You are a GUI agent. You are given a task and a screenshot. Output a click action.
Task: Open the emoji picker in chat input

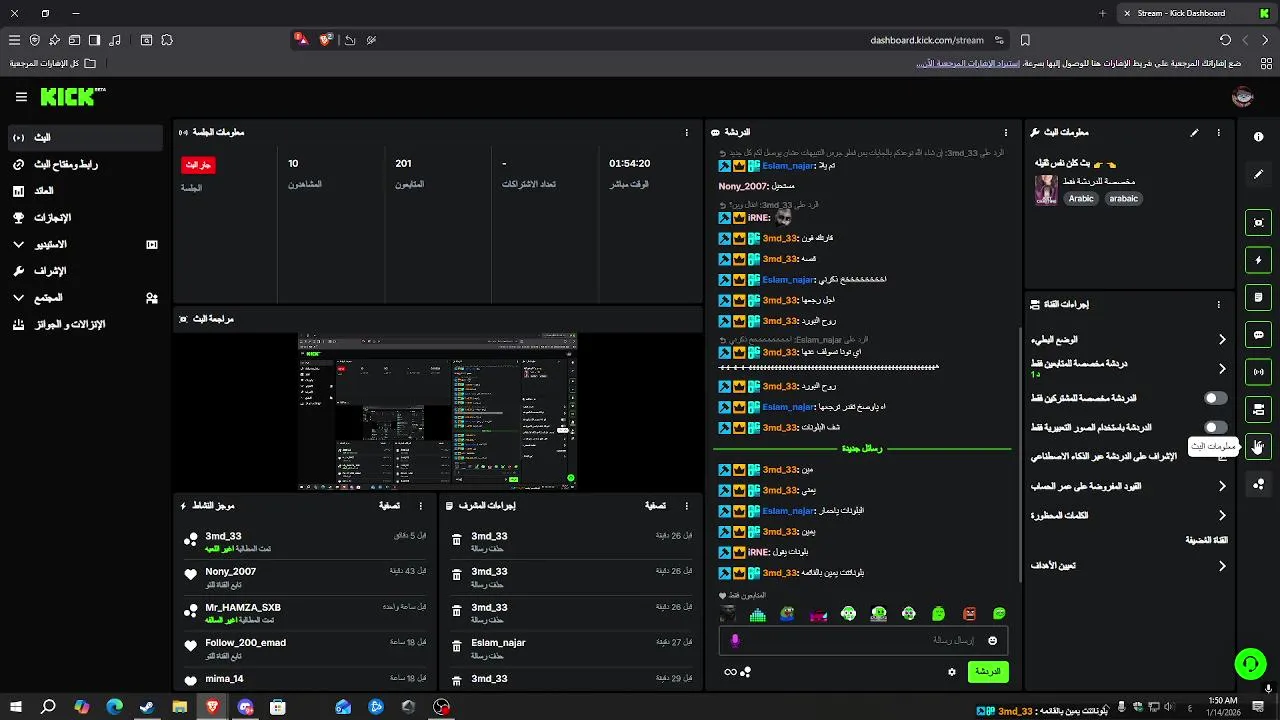coord(992,640)
